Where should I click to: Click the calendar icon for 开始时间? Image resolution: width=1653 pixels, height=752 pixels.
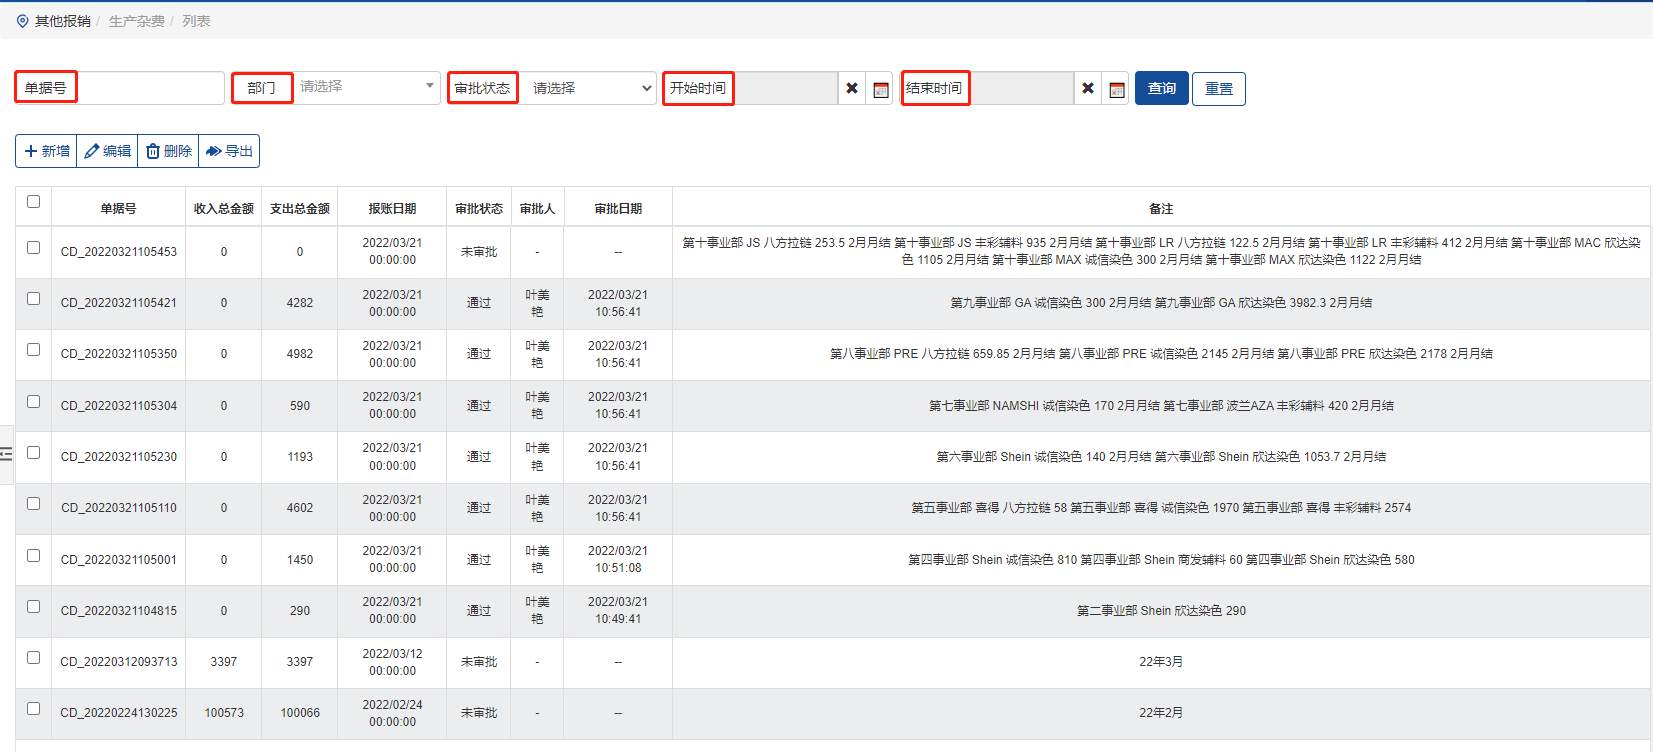[880, 89]
